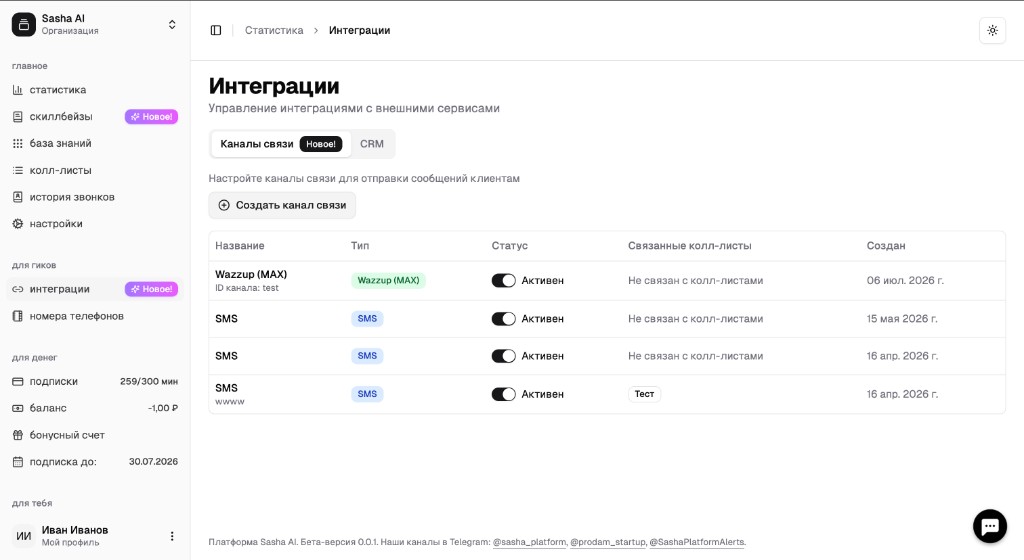
Task: Toggle the SMS channel created 15 мая
Action: coord(504,319)
